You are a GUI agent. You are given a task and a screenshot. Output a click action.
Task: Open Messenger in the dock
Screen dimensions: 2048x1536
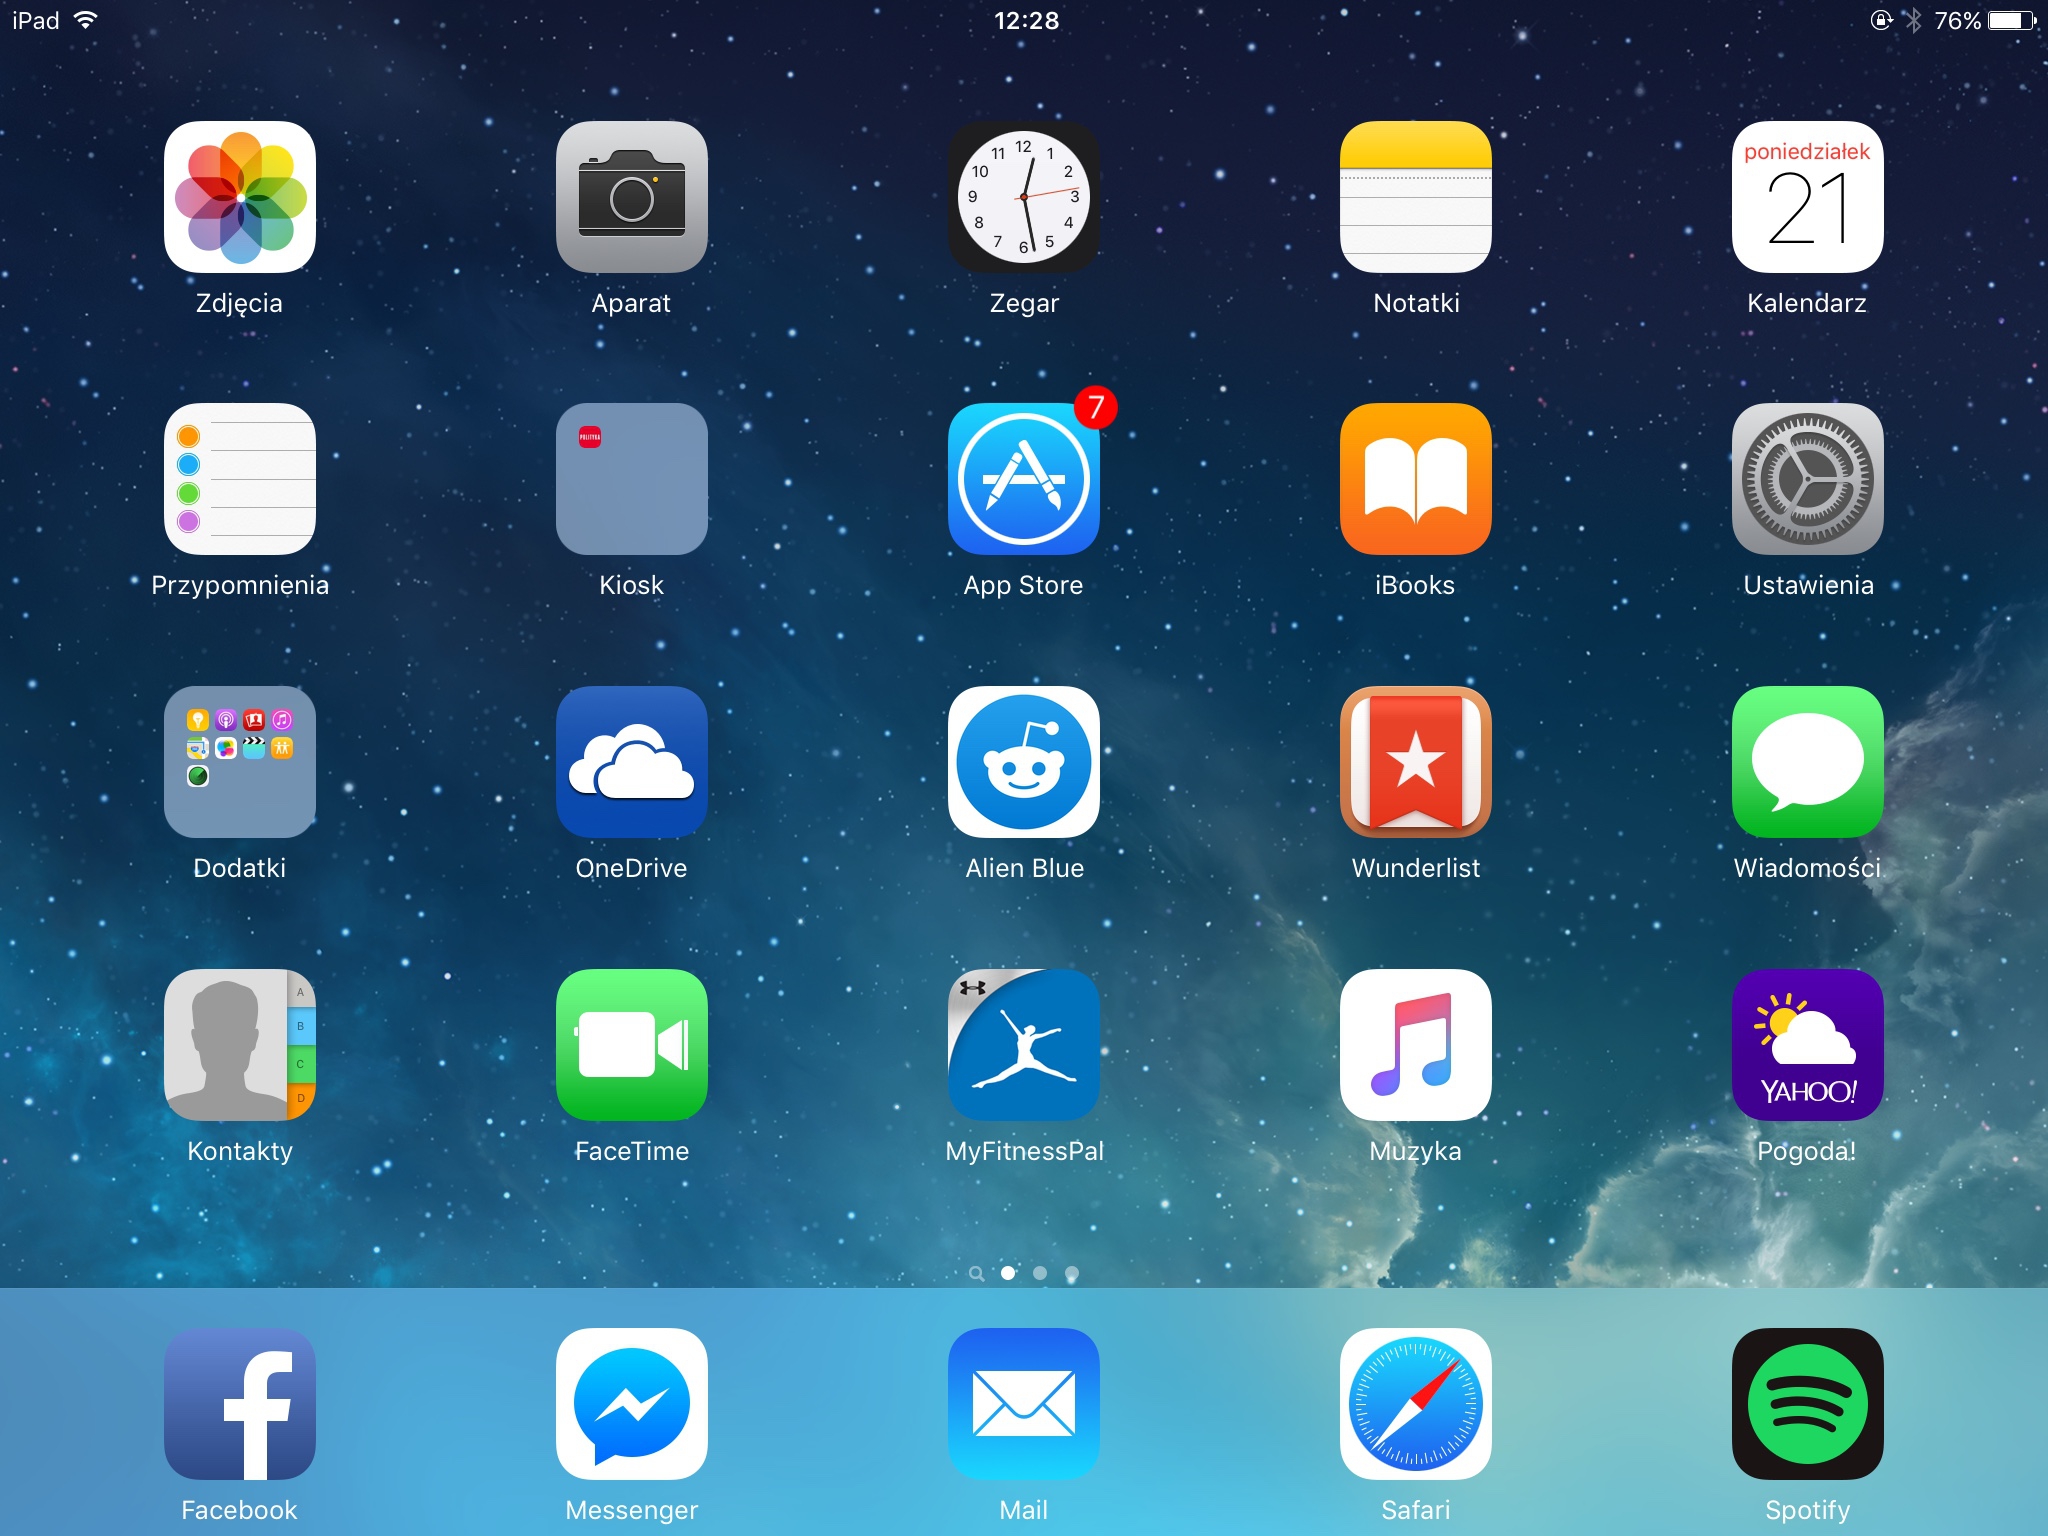pos(631,1403)
